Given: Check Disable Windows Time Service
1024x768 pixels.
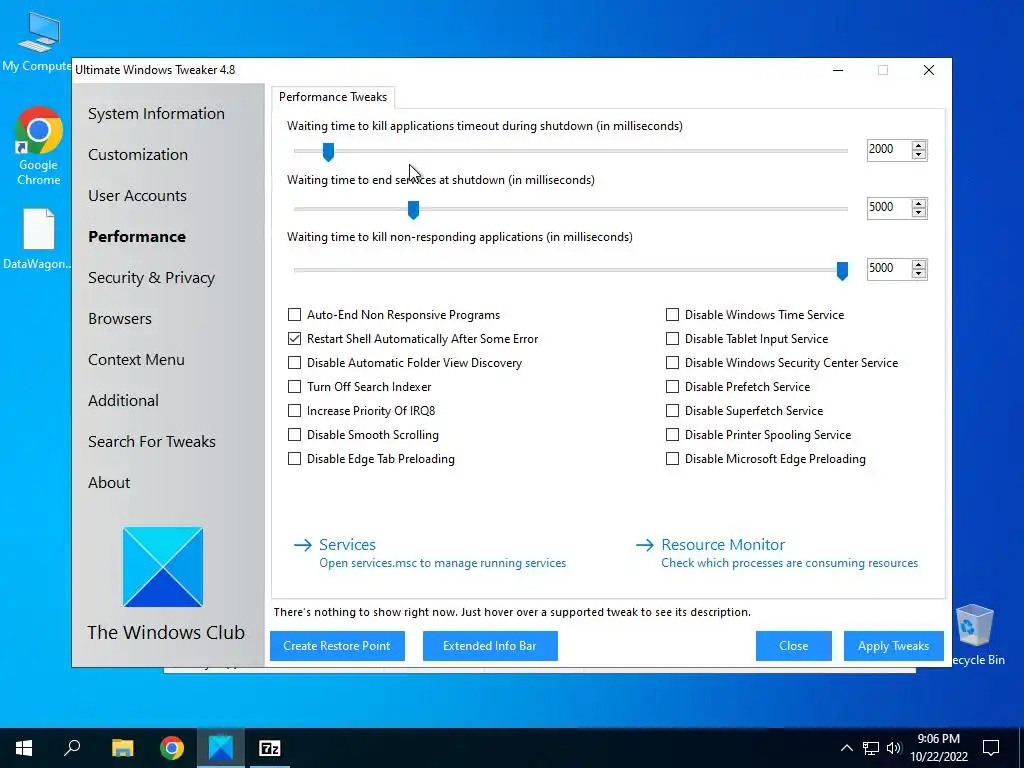Looking at the screenshot, I should [672, 315].
